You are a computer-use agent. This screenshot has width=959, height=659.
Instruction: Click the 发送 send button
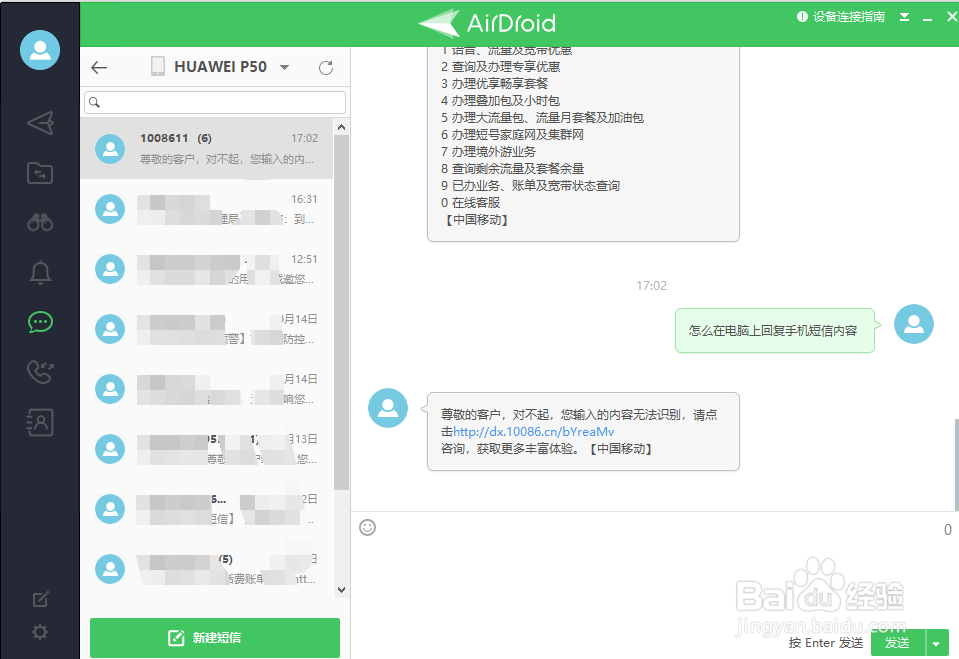898,643
